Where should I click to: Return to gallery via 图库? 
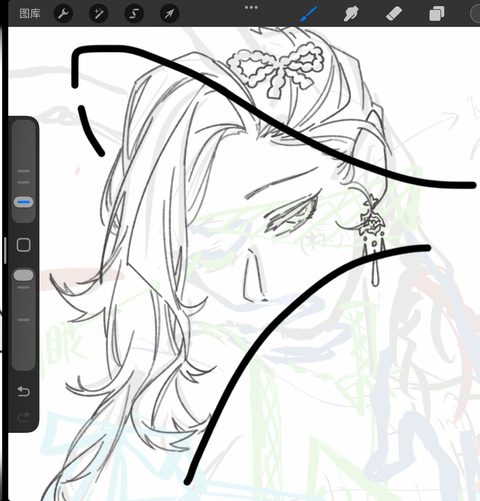pos(30,14)
